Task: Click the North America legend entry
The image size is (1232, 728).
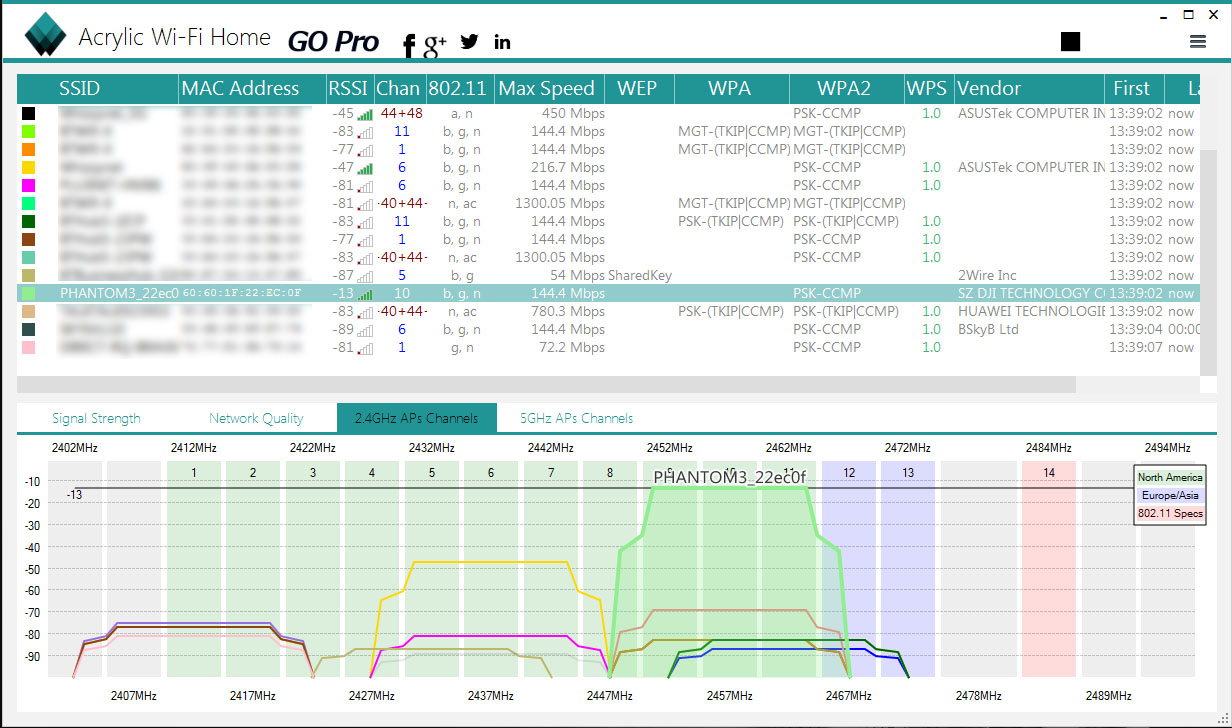Action: pos(1169,478)
